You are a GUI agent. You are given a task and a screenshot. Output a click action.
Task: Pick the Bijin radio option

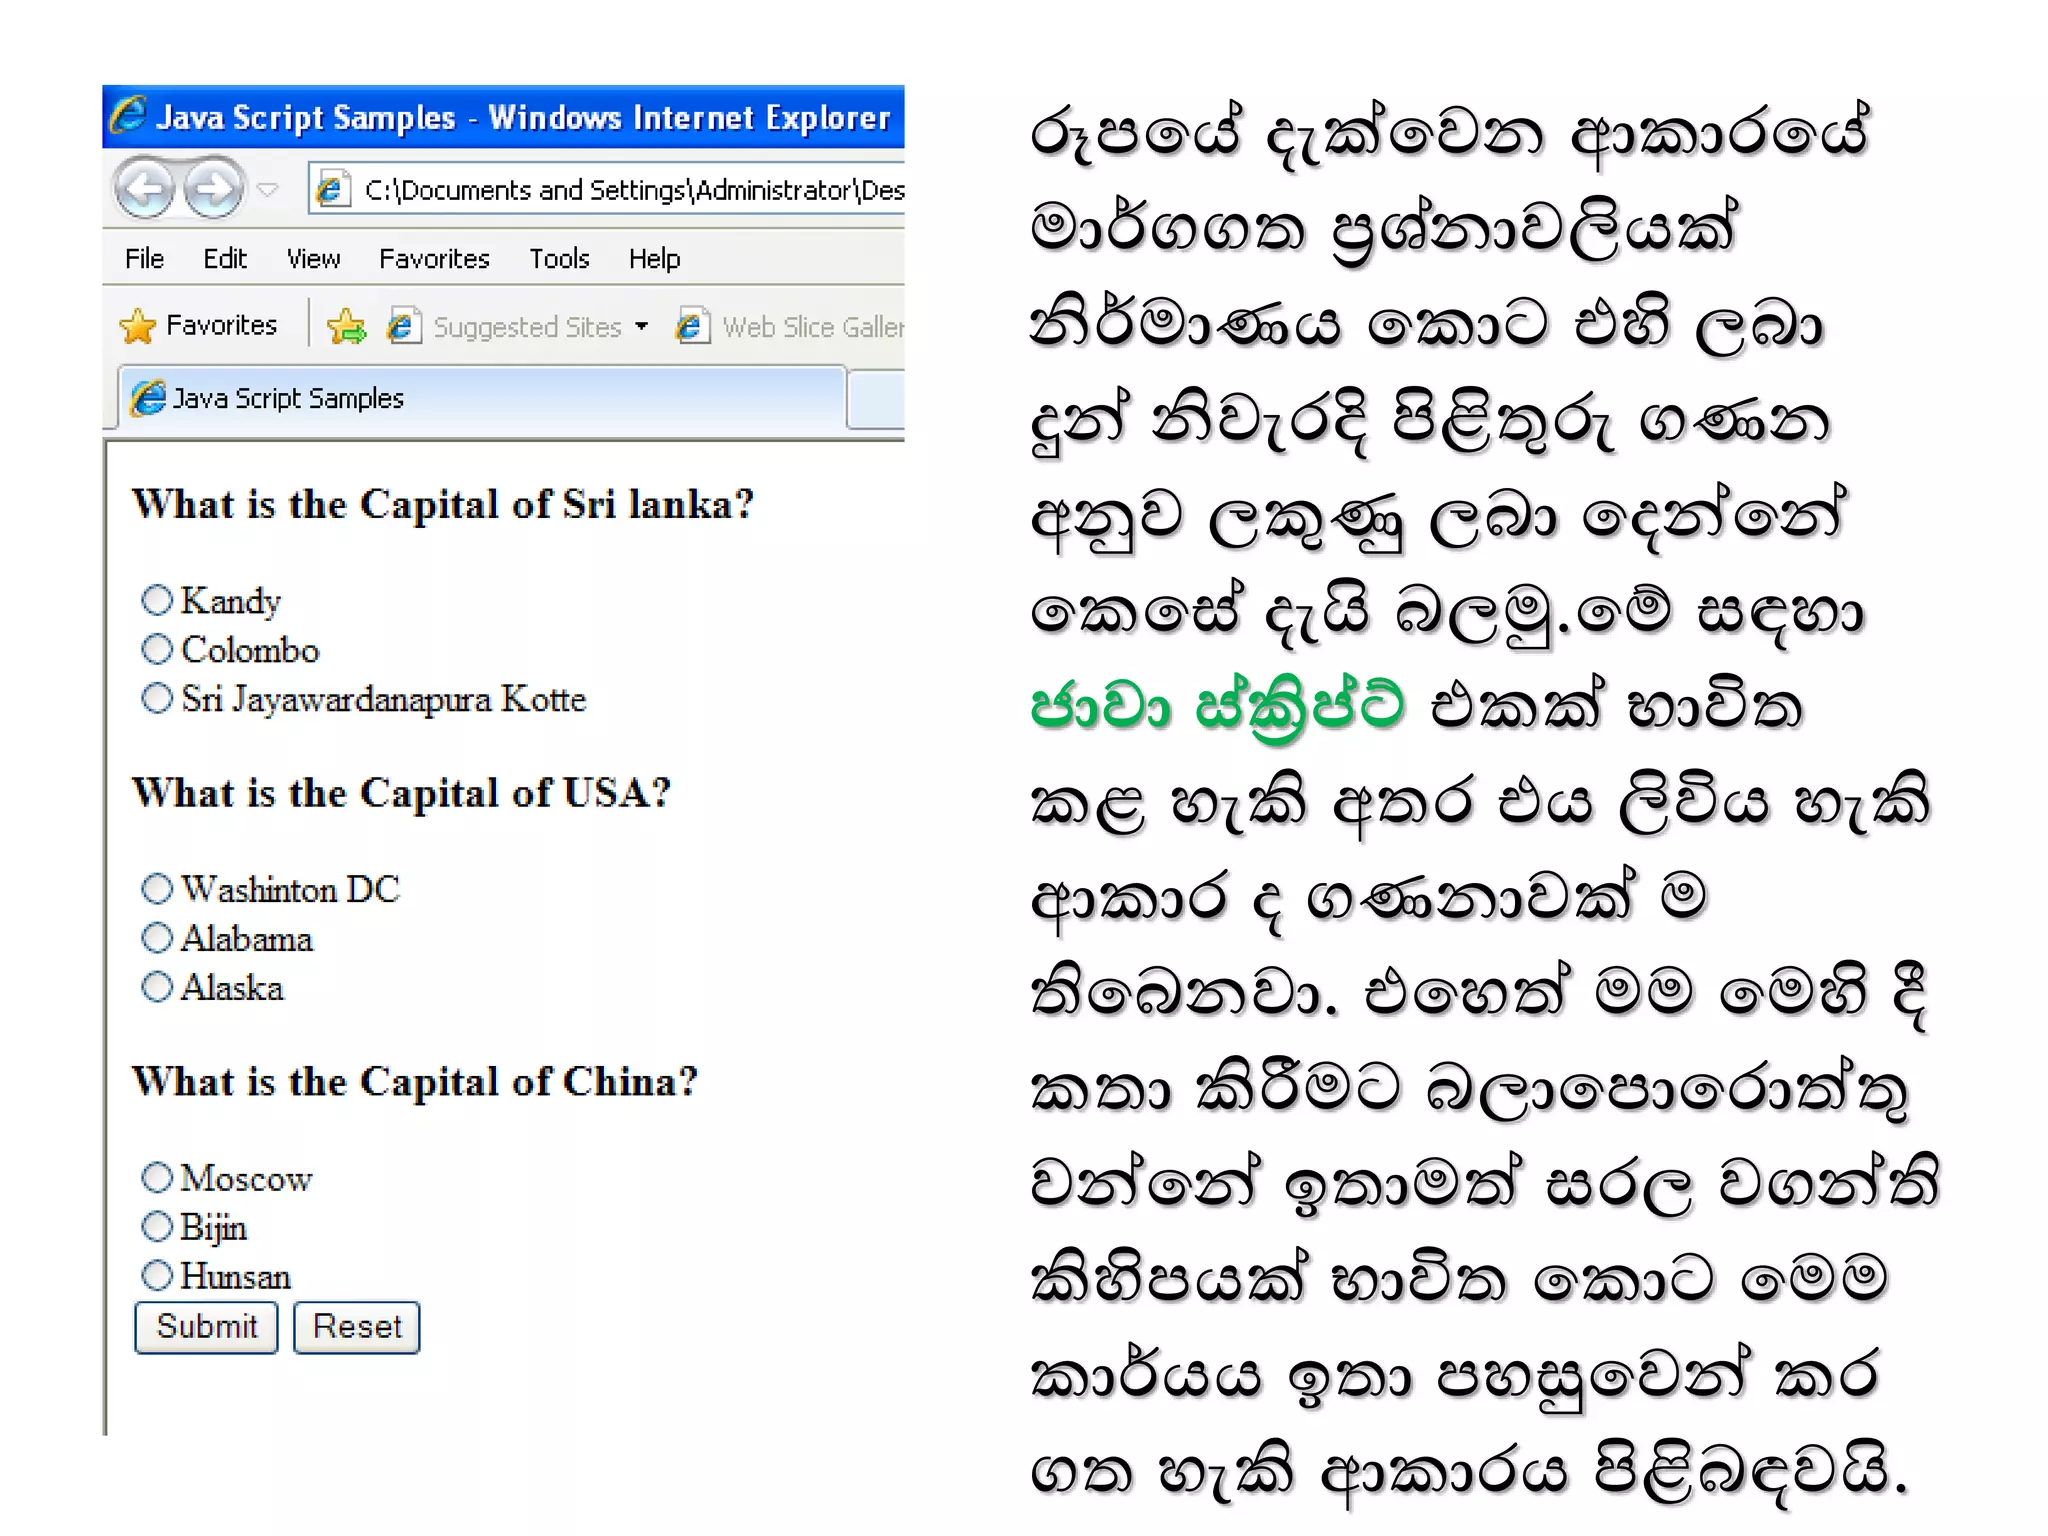157,1226
